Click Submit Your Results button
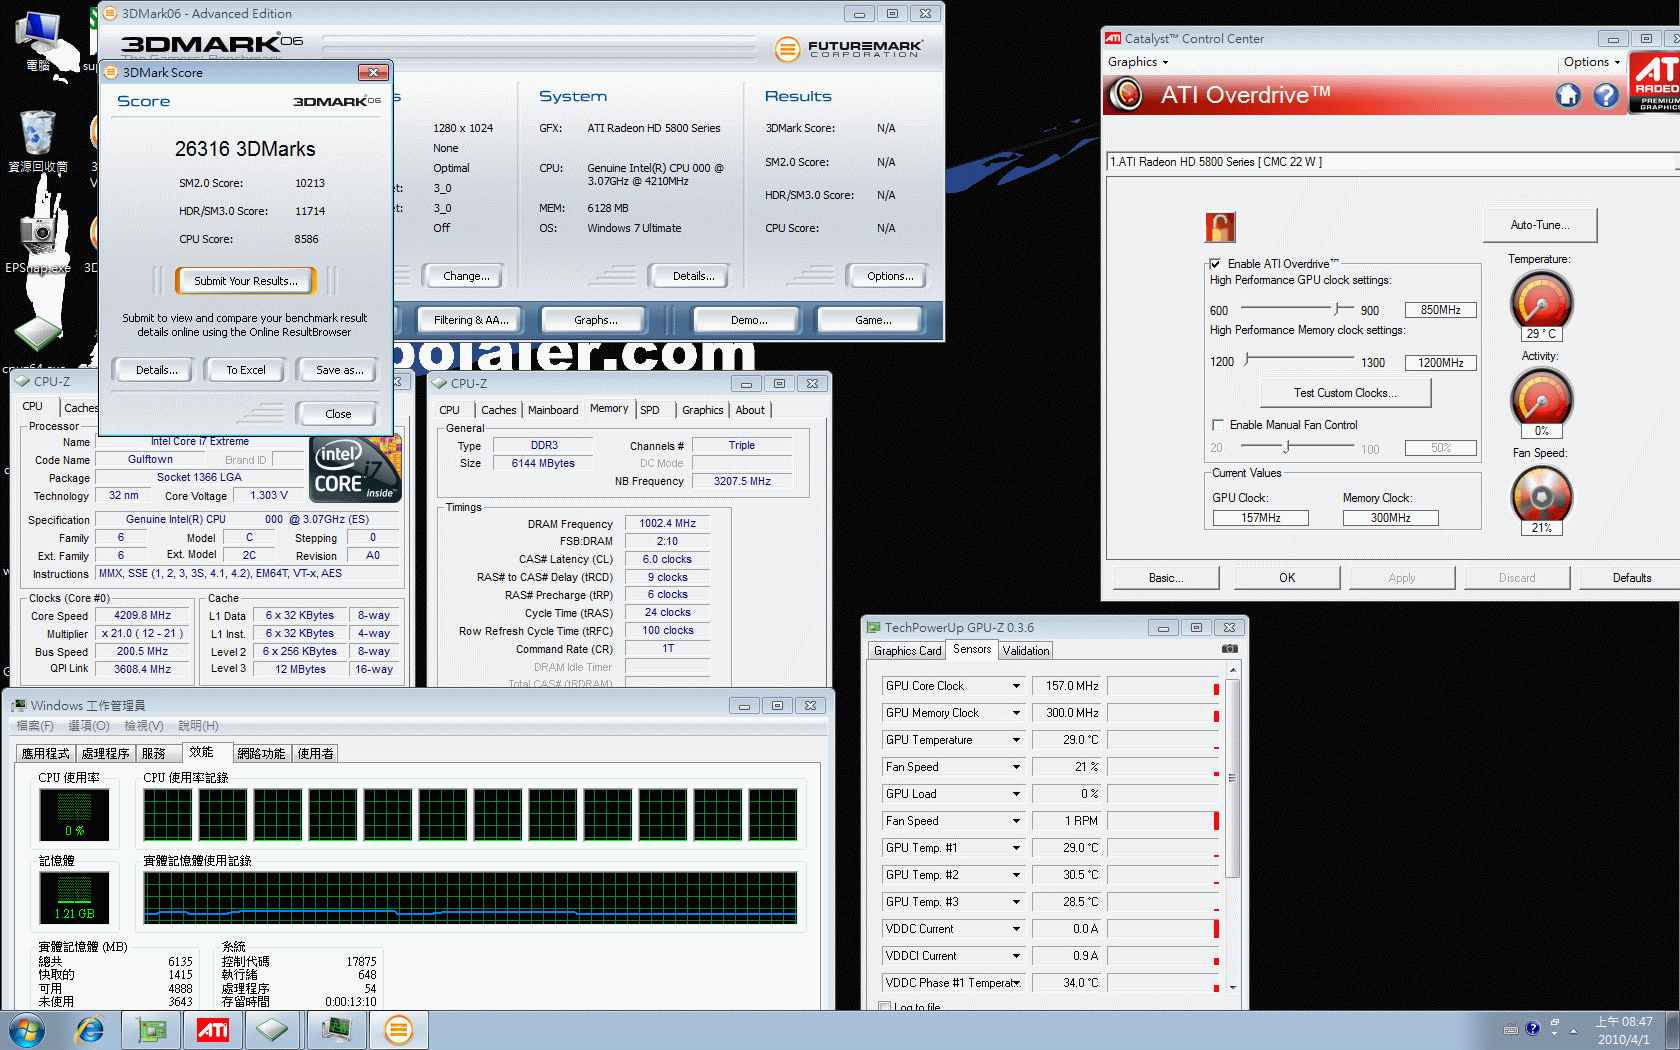This screenshot has height=1050, width=1680. (x=246, y=281)
